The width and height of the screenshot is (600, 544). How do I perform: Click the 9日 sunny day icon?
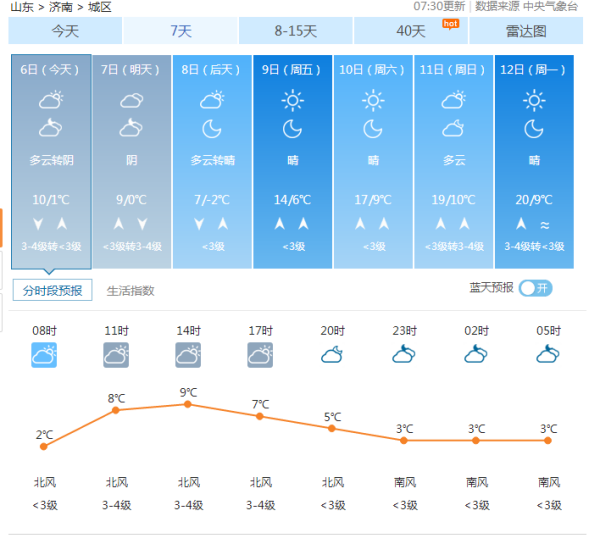coord(293,101)
